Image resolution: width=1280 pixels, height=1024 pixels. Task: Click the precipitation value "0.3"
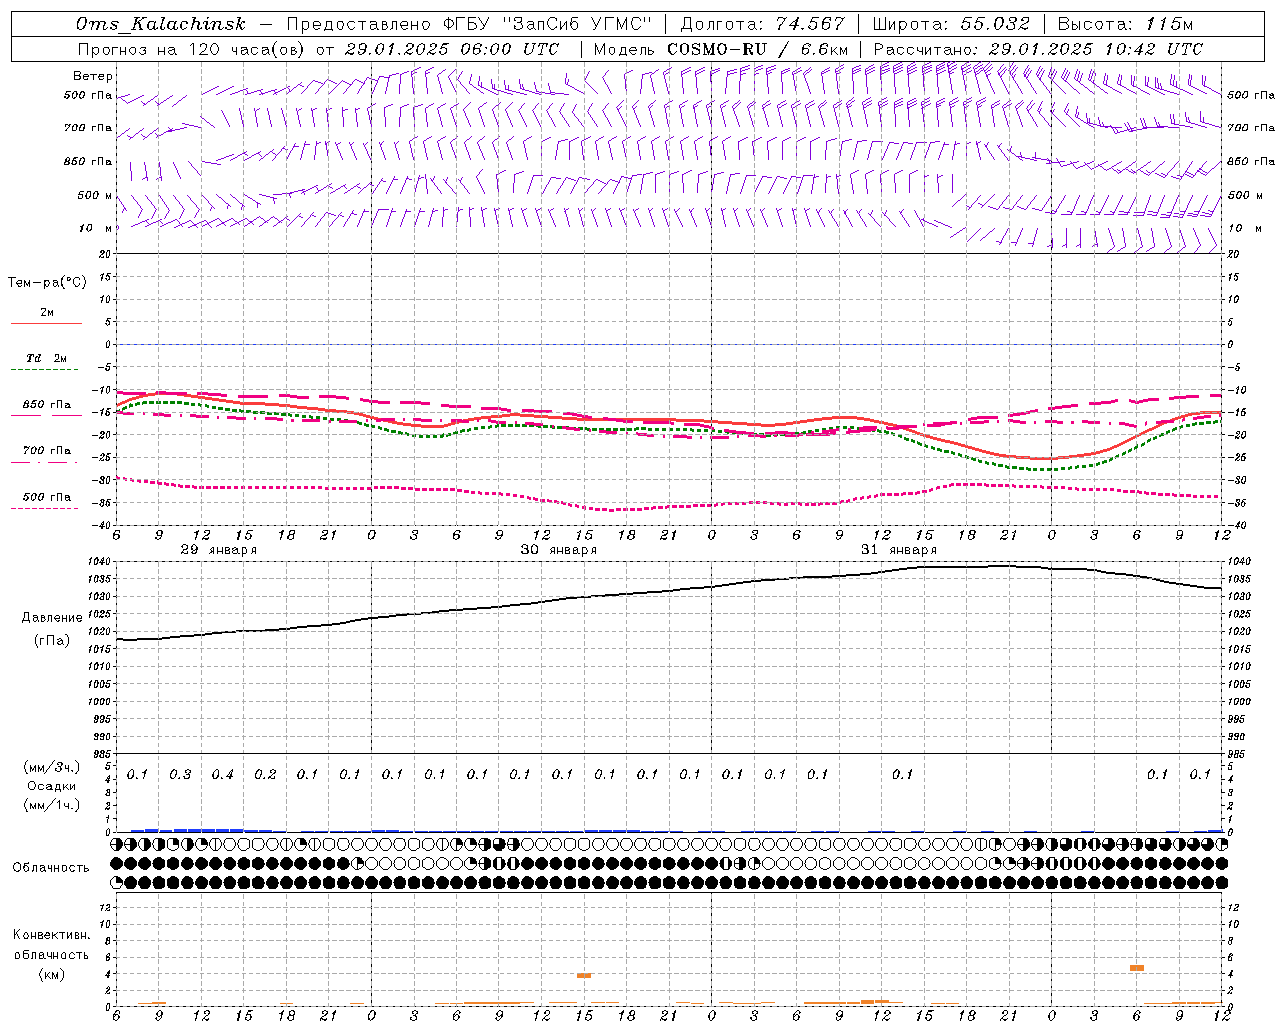(180, 774)
